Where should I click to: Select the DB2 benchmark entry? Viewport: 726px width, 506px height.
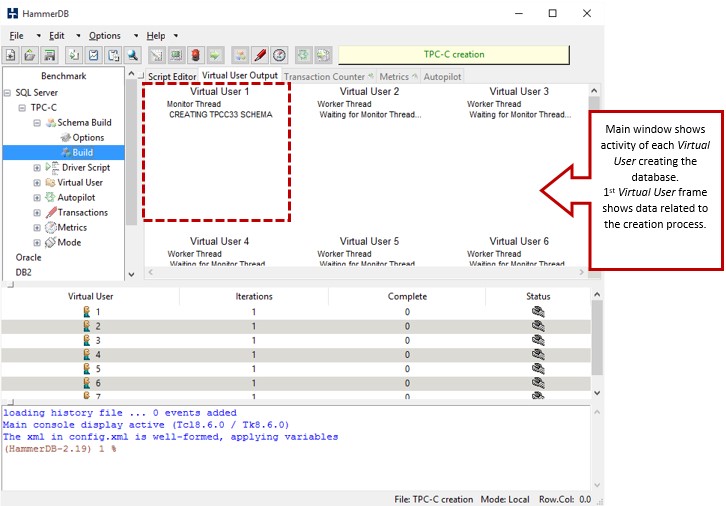click(24, 272)
